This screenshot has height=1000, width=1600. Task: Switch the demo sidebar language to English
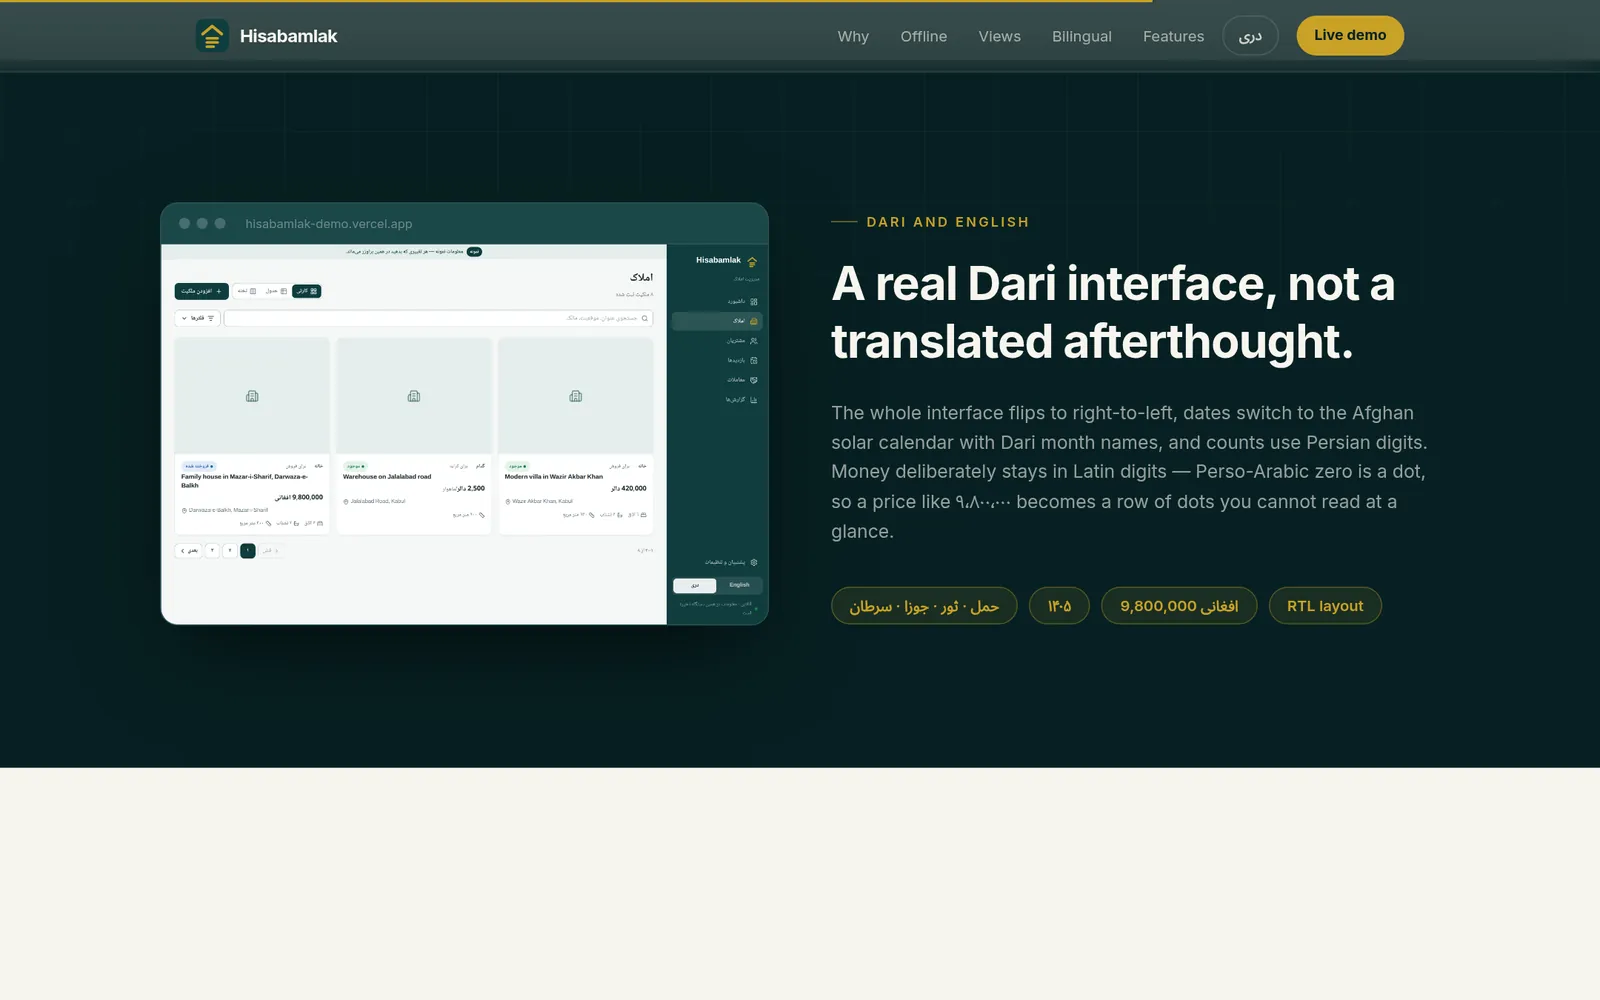[740, 585]
